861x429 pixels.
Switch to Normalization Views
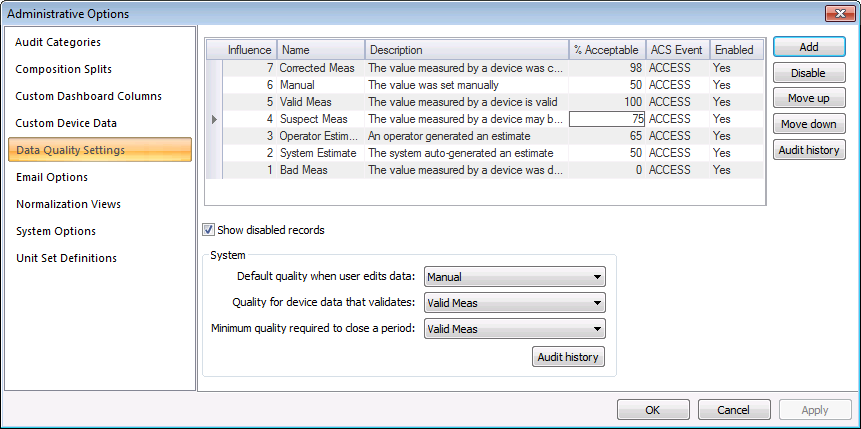[x=68, y=204]
